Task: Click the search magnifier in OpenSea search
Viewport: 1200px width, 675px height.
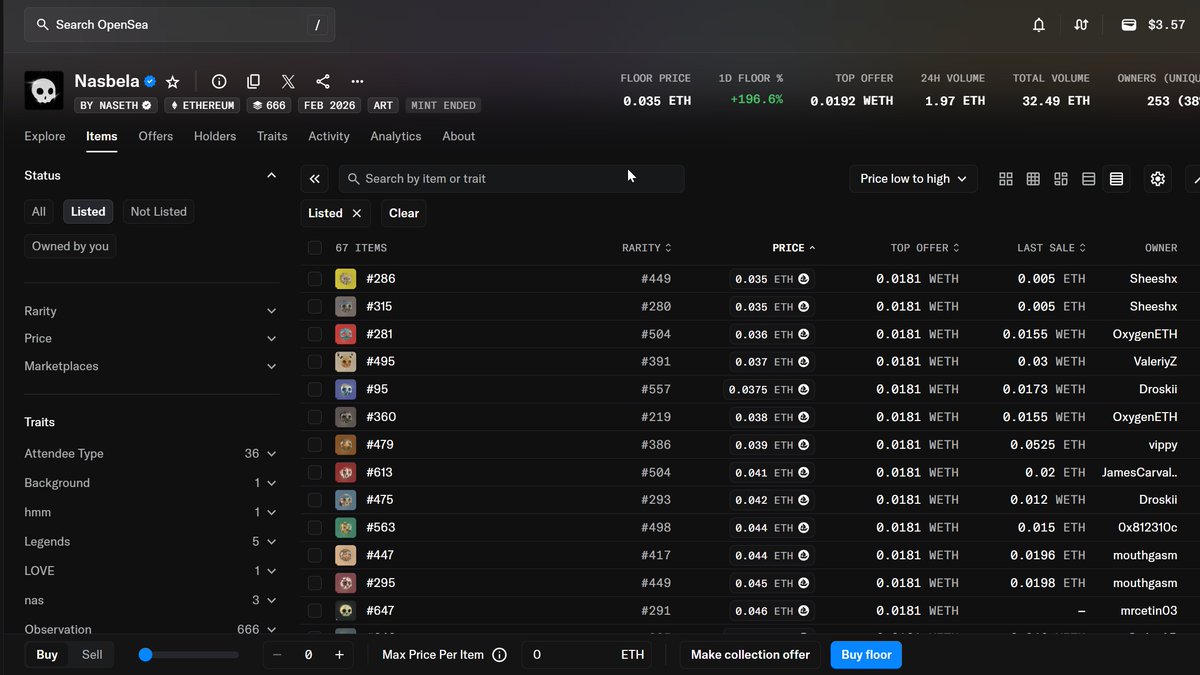Action: (x=43, y=25)
